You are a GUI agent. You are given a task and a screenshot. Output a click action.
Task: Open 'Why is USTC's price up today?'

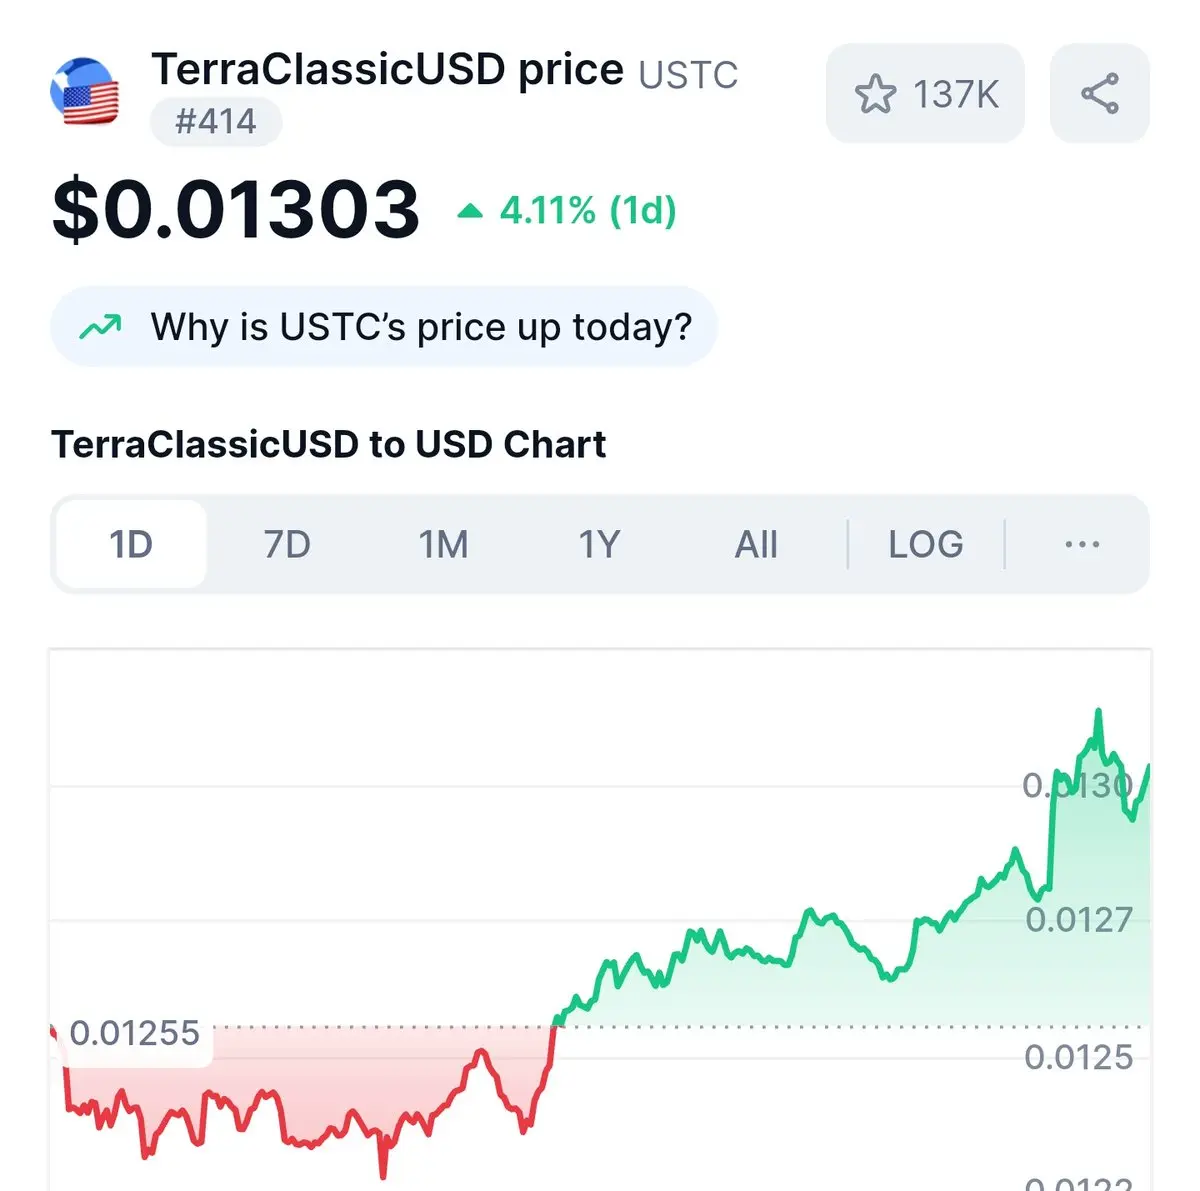pyautogui.click(x=384, y=327)
